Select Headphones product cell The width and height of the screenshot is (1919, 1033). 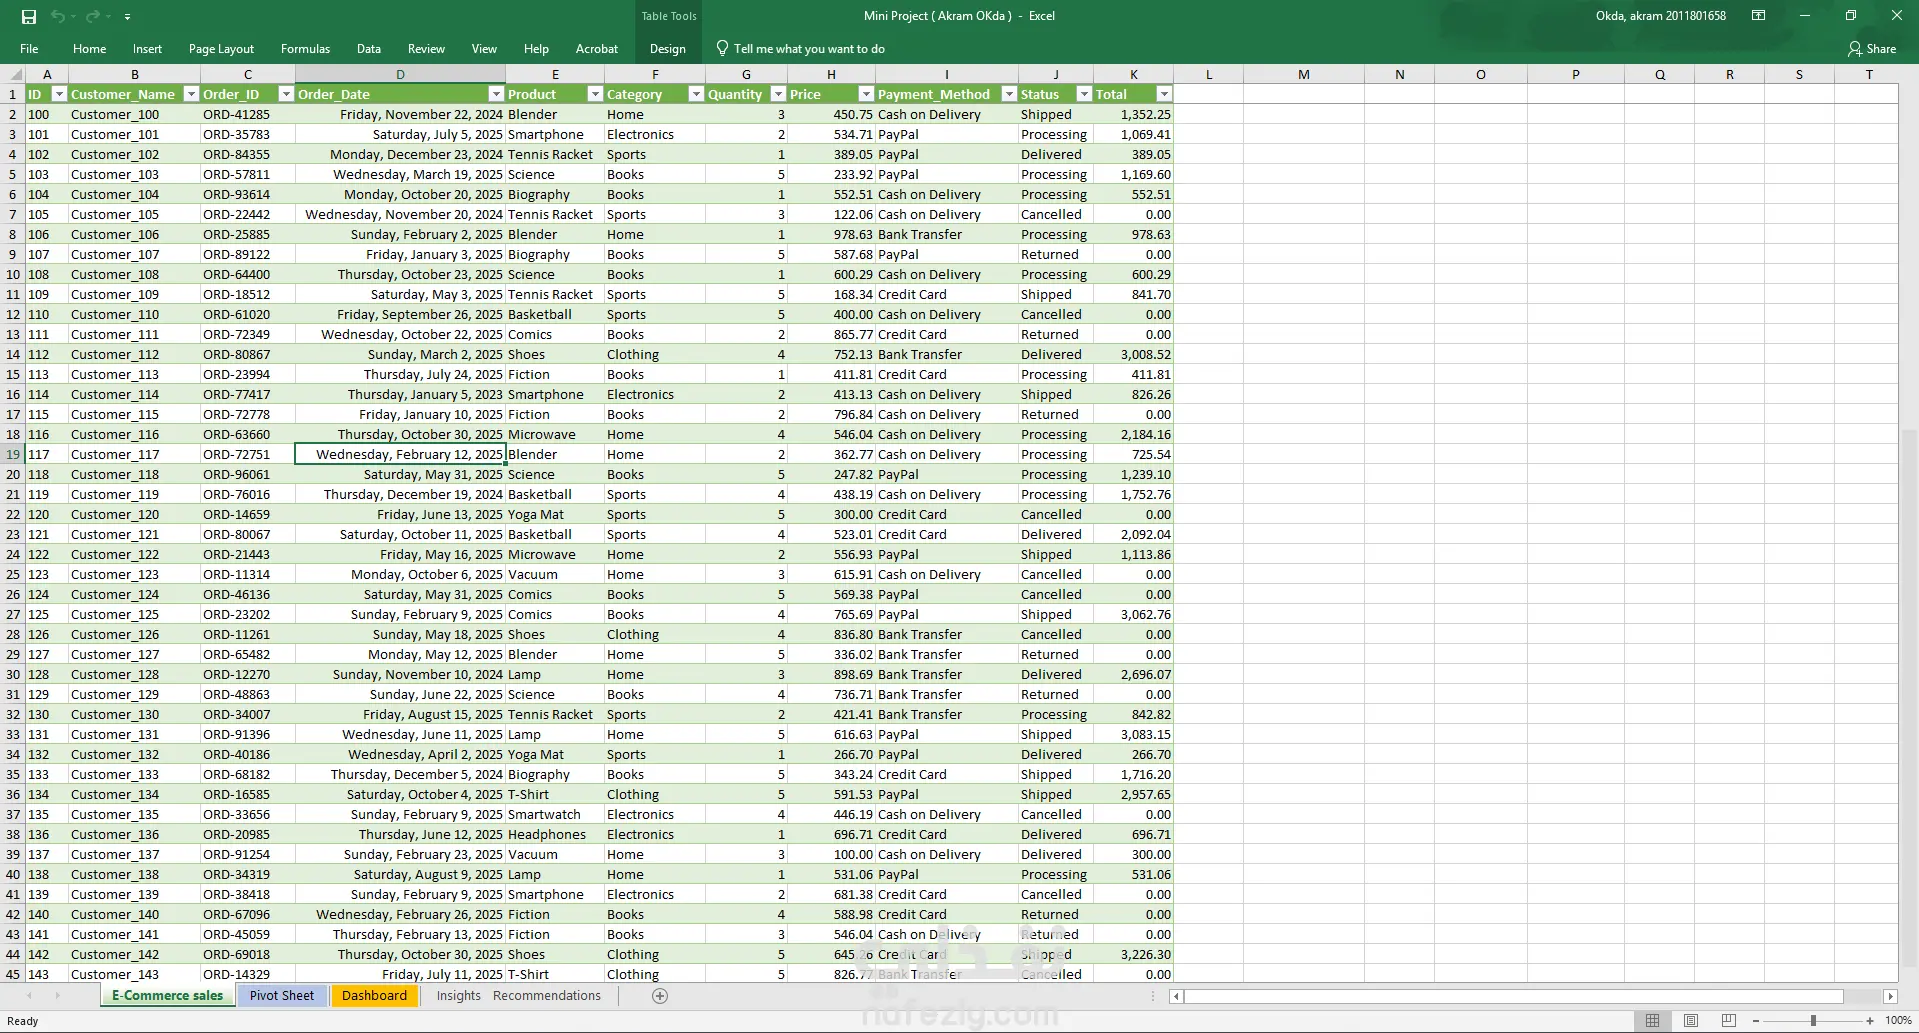click(555, 834)
